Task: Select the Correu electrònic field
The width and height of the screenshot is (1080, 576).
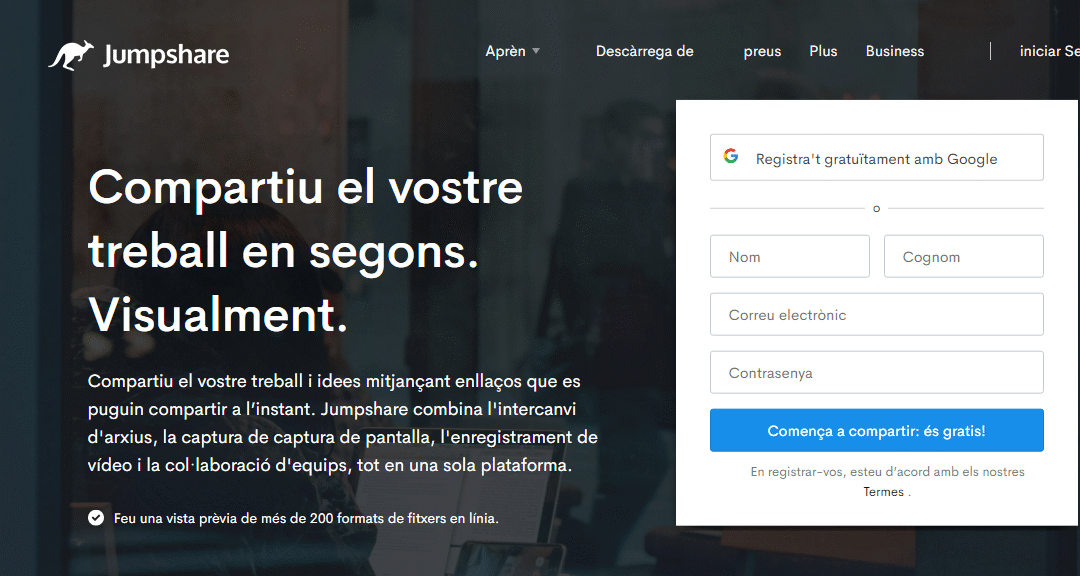Action: [x=877, y=314]
